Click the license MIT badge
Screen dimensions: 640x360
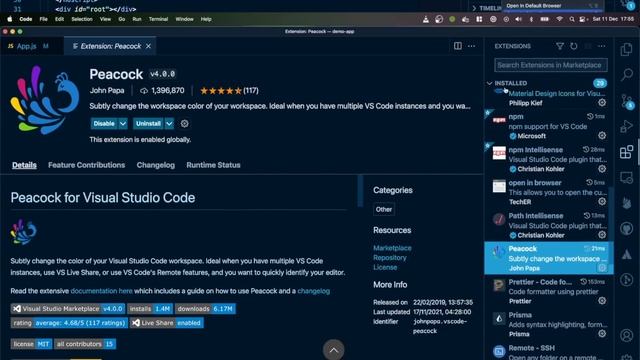[31, 344]
